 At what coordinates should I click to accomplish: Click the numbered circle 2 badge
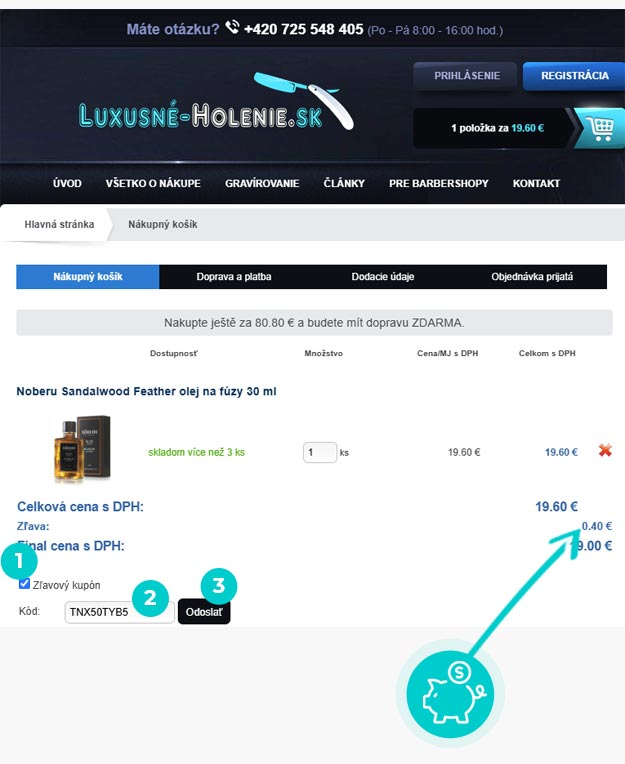point(150,598)
